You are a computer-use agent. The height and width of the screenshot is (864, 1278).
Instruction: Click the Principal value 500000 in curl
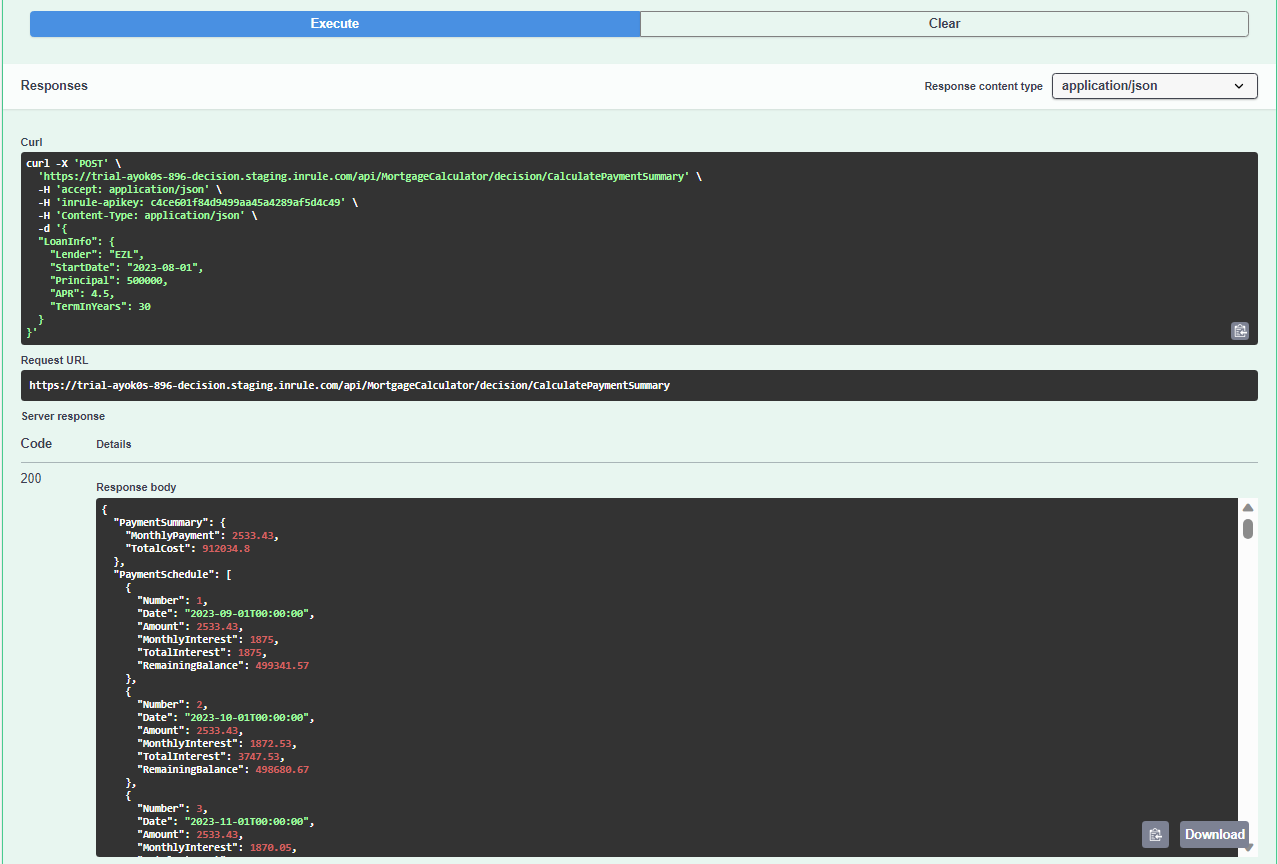coord(146,281)
